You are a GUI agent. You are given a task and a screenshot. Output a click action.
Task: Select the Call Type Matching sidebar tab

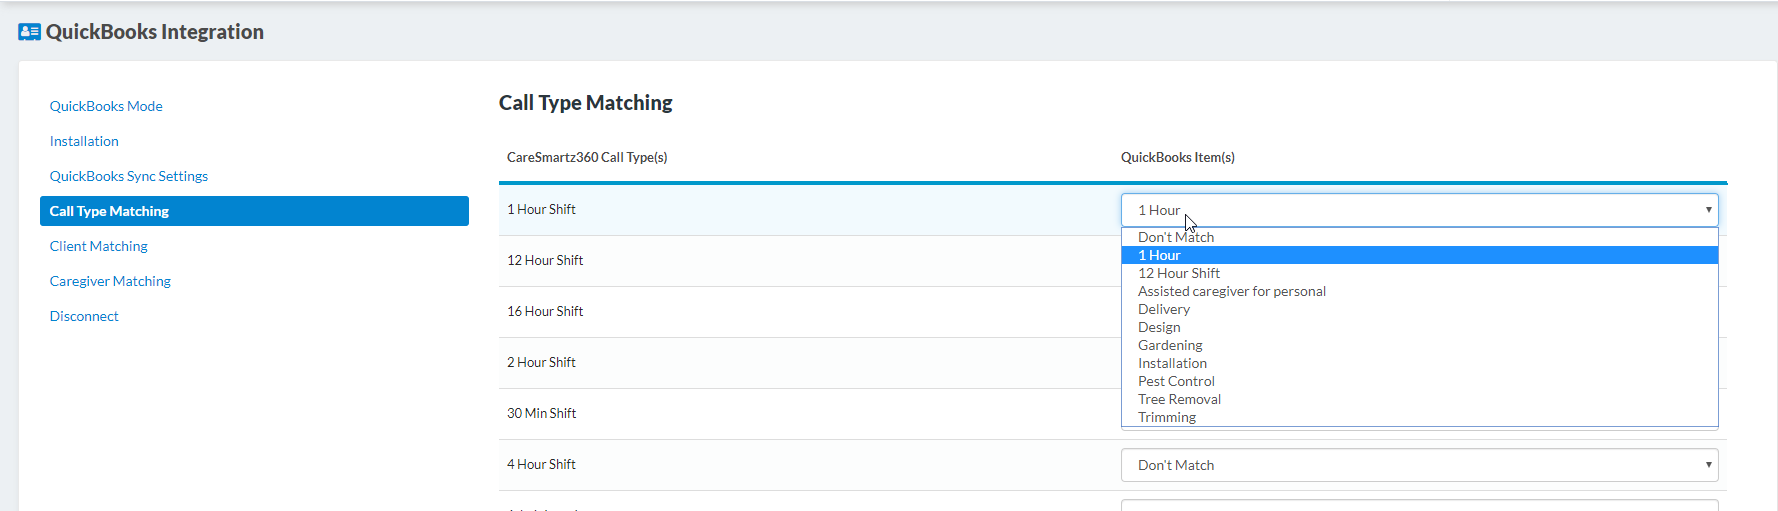click(254, 211)
